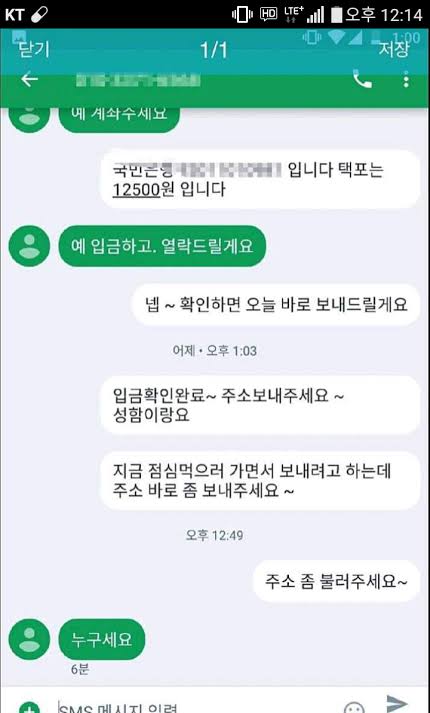Tap the vibrate mode icon in status bar
Image resolution: width=430 pixels, height=713 pixels.
point(242,15)
